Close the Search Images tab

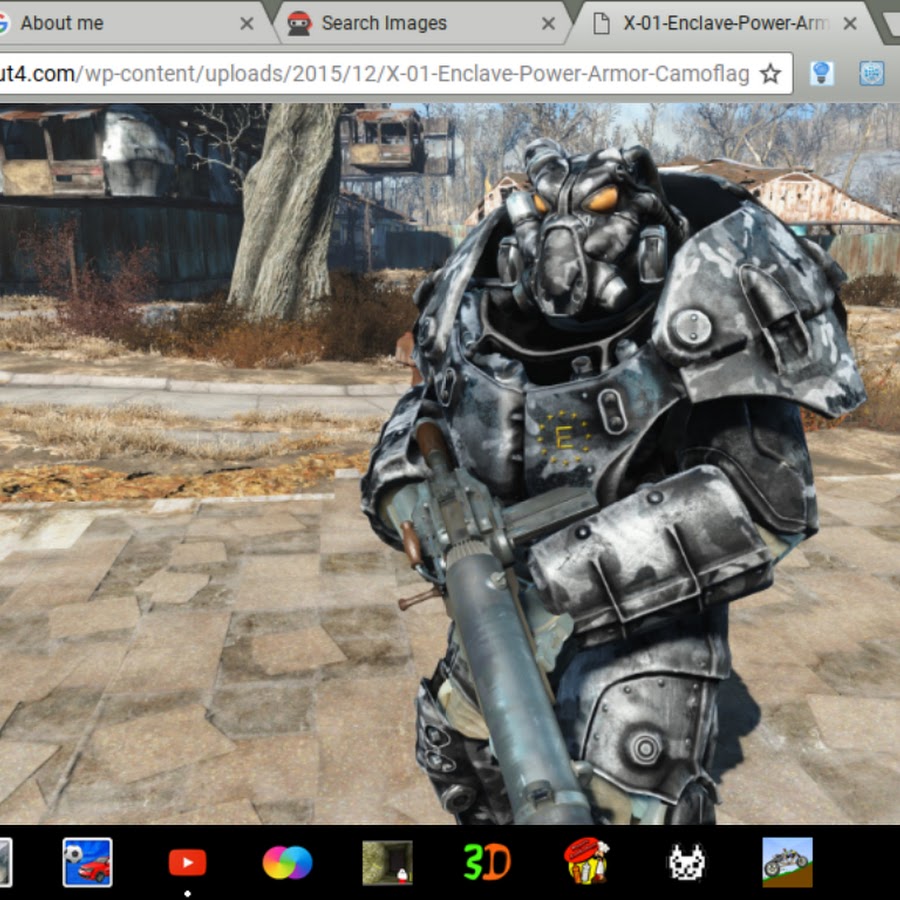point(548,23)
